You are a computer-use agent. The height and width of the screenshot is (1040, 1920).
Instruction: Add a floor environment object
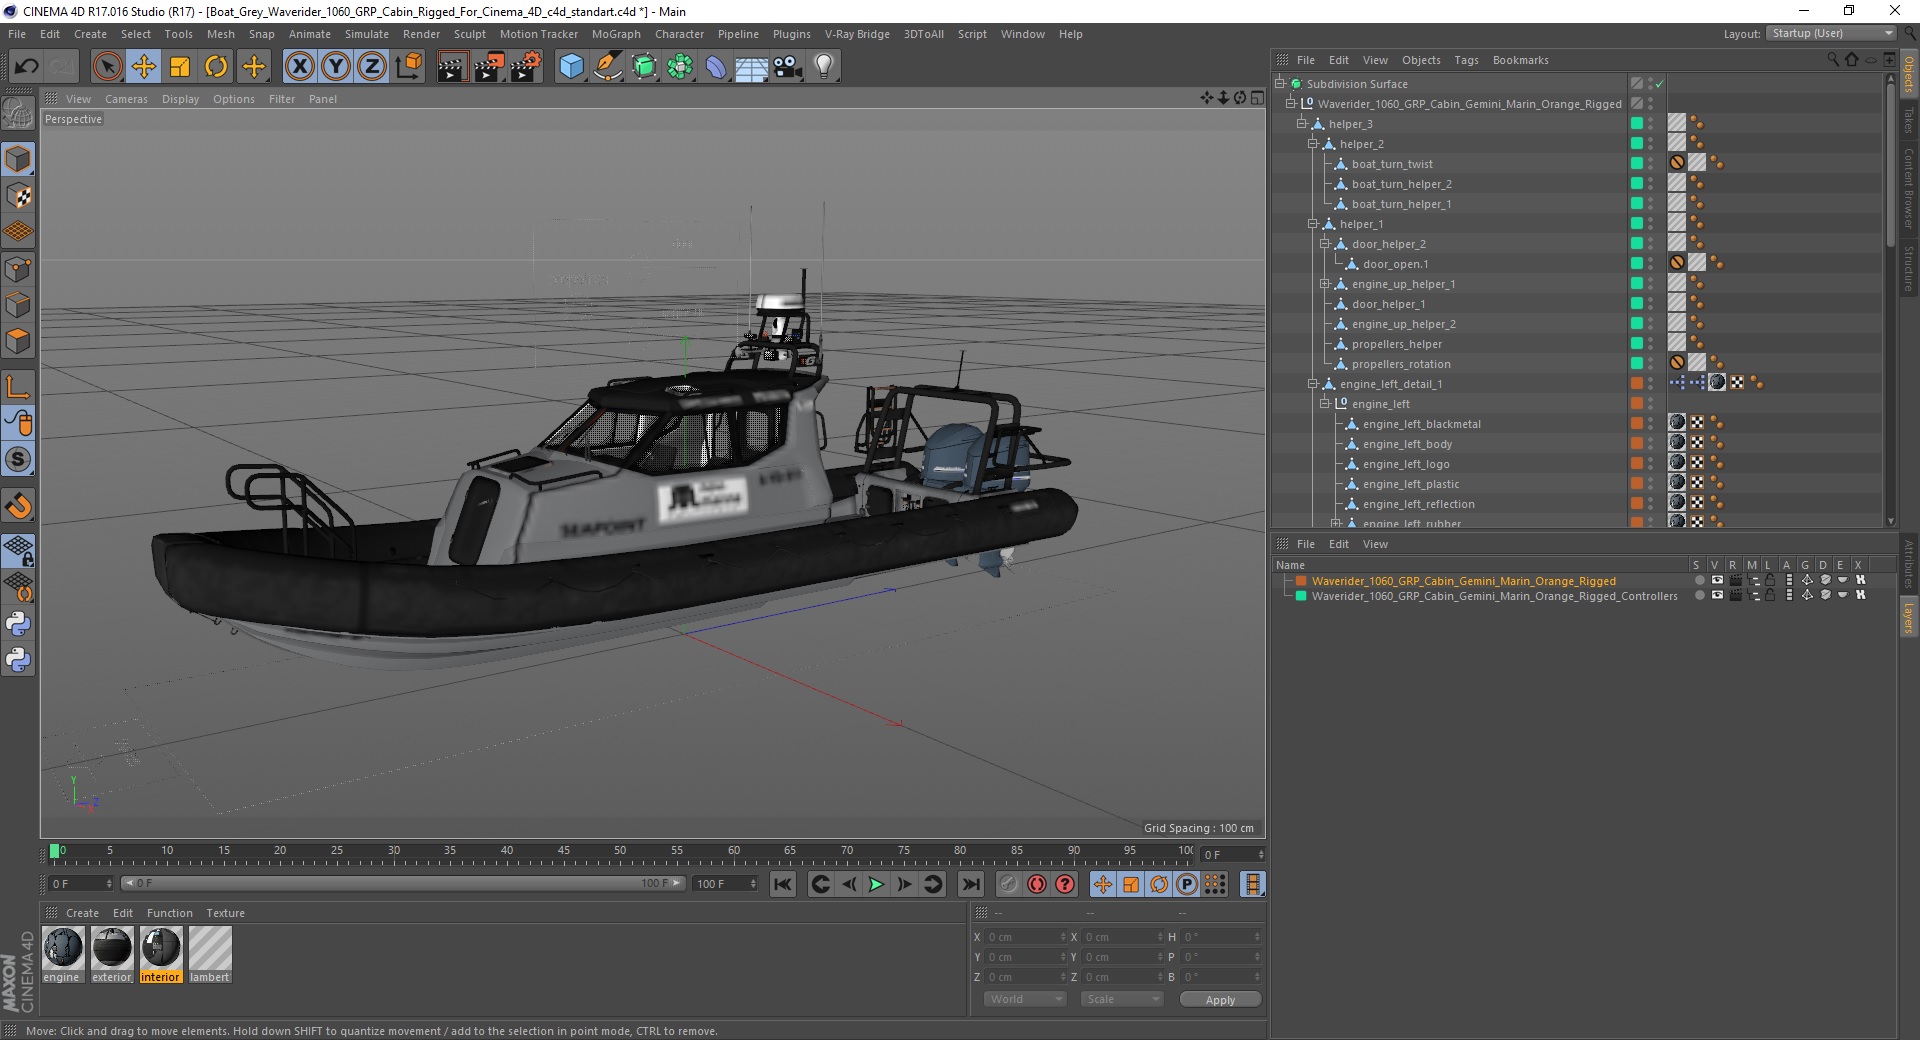[x=752, y=67]
